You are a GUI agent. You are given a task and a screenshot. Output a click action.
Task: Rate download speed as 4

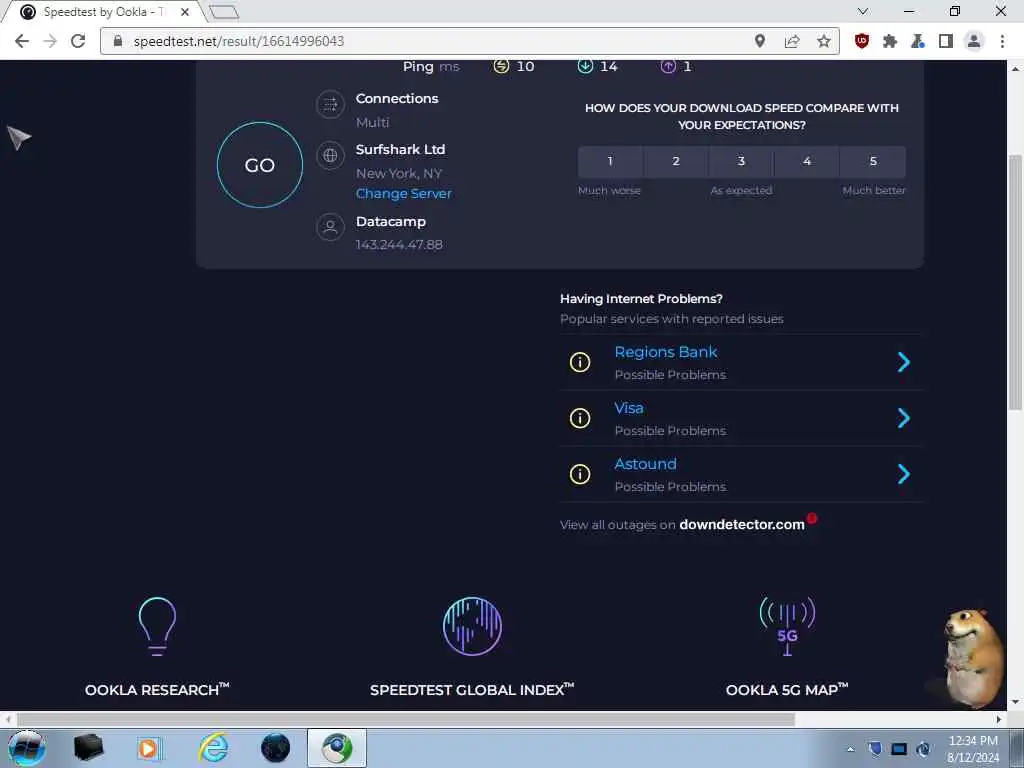coord(807,161)
